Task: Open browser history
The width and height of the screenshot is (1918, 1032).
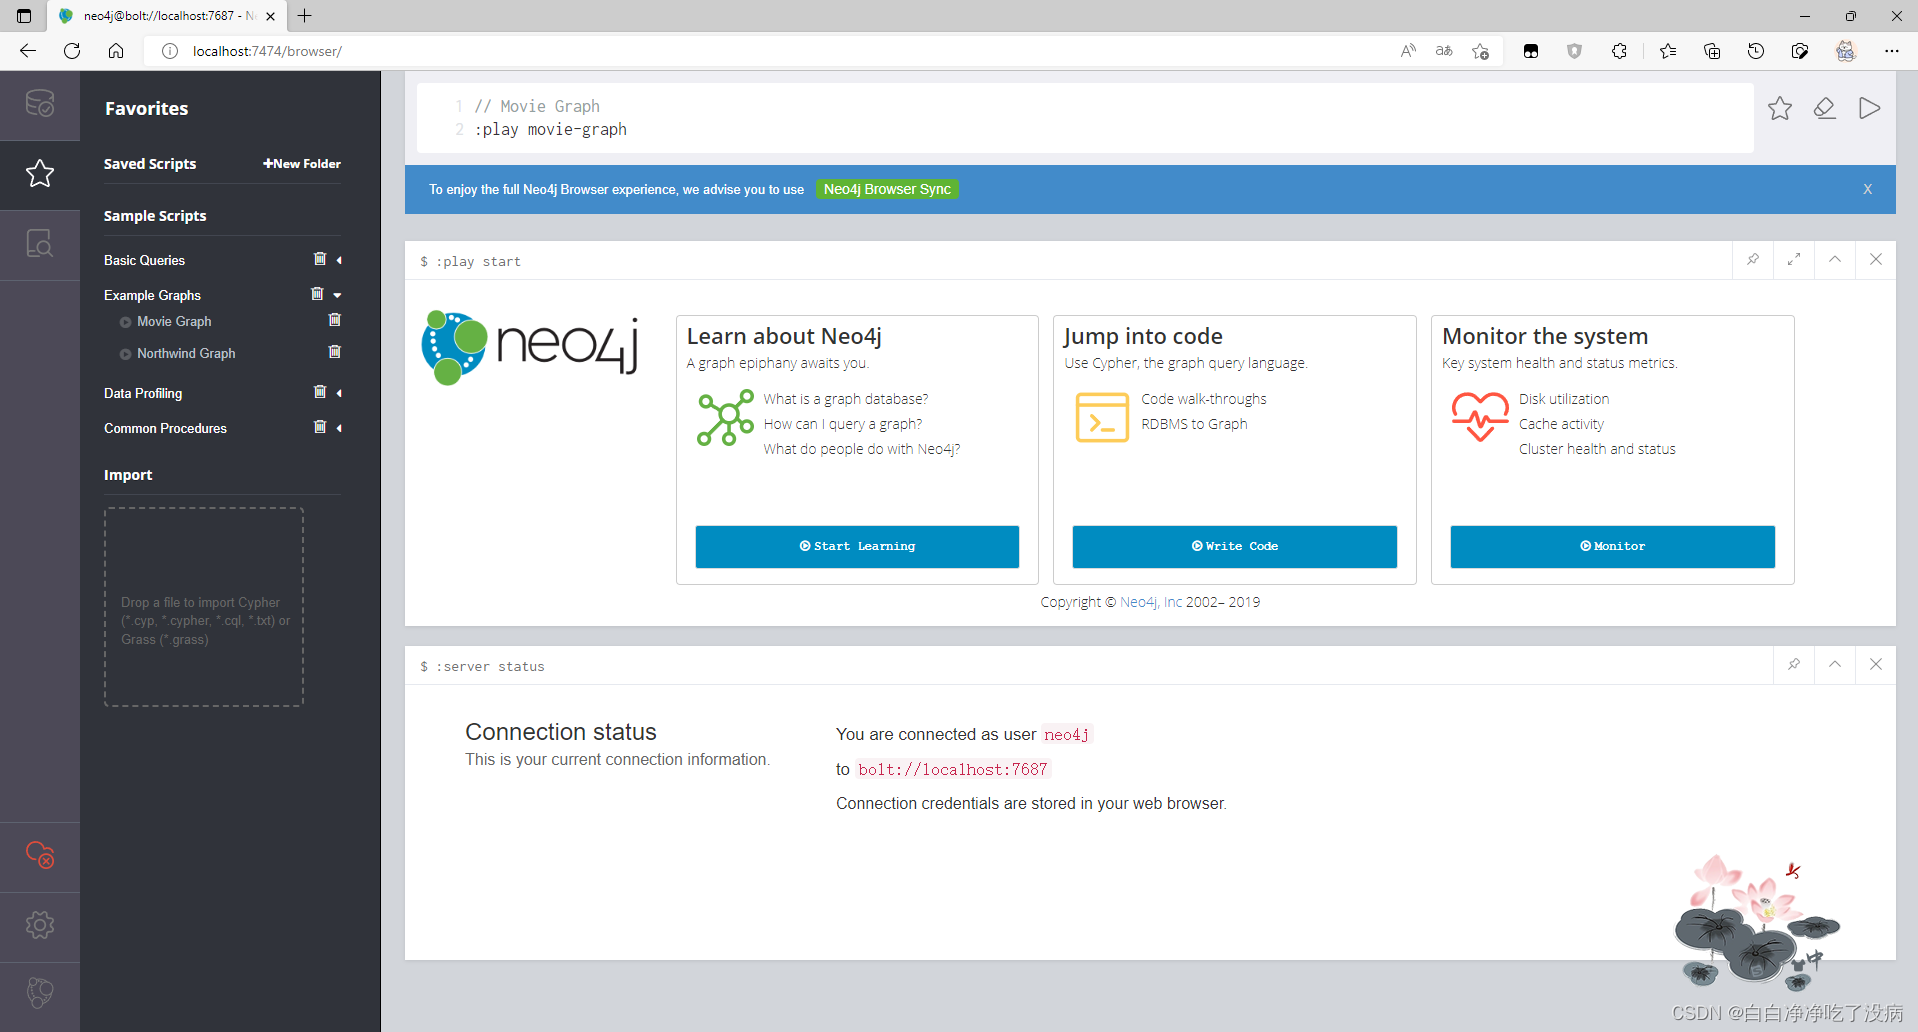Action: click(1756, 51)
